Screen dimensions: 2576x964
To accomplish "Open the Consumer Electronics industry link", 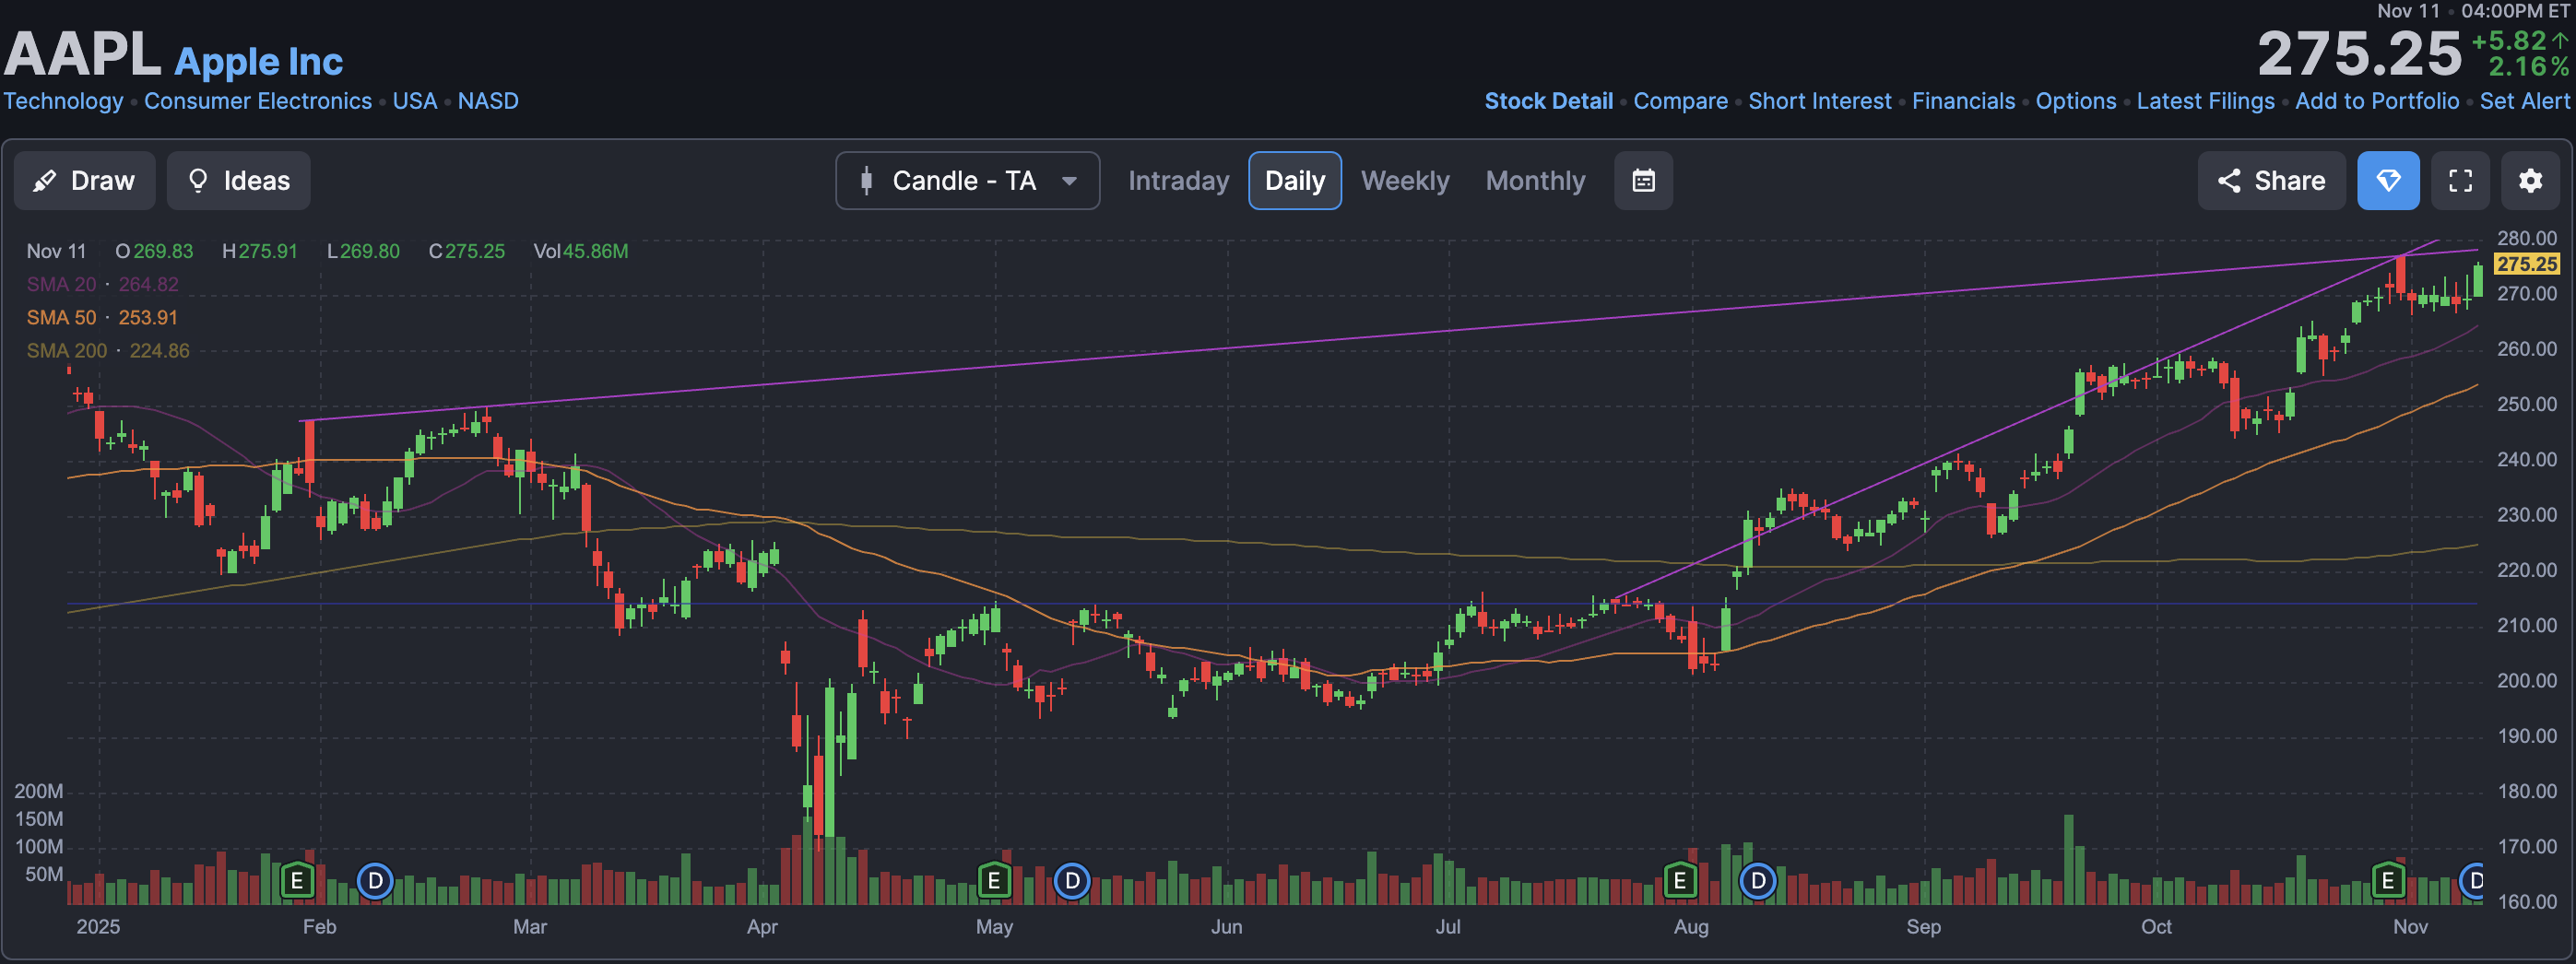I will [x=257, y=101].
